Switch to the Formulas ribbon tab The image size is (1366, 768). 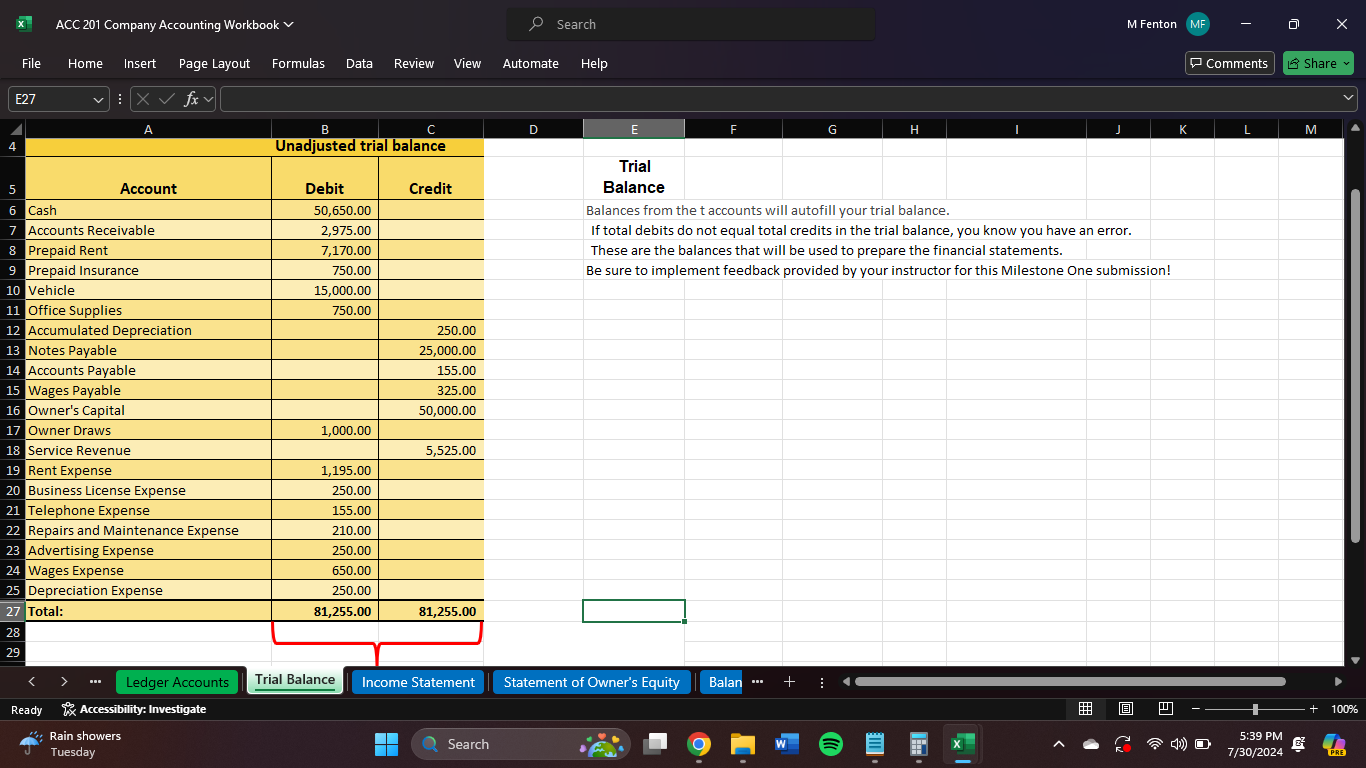(x=298, y=63)
